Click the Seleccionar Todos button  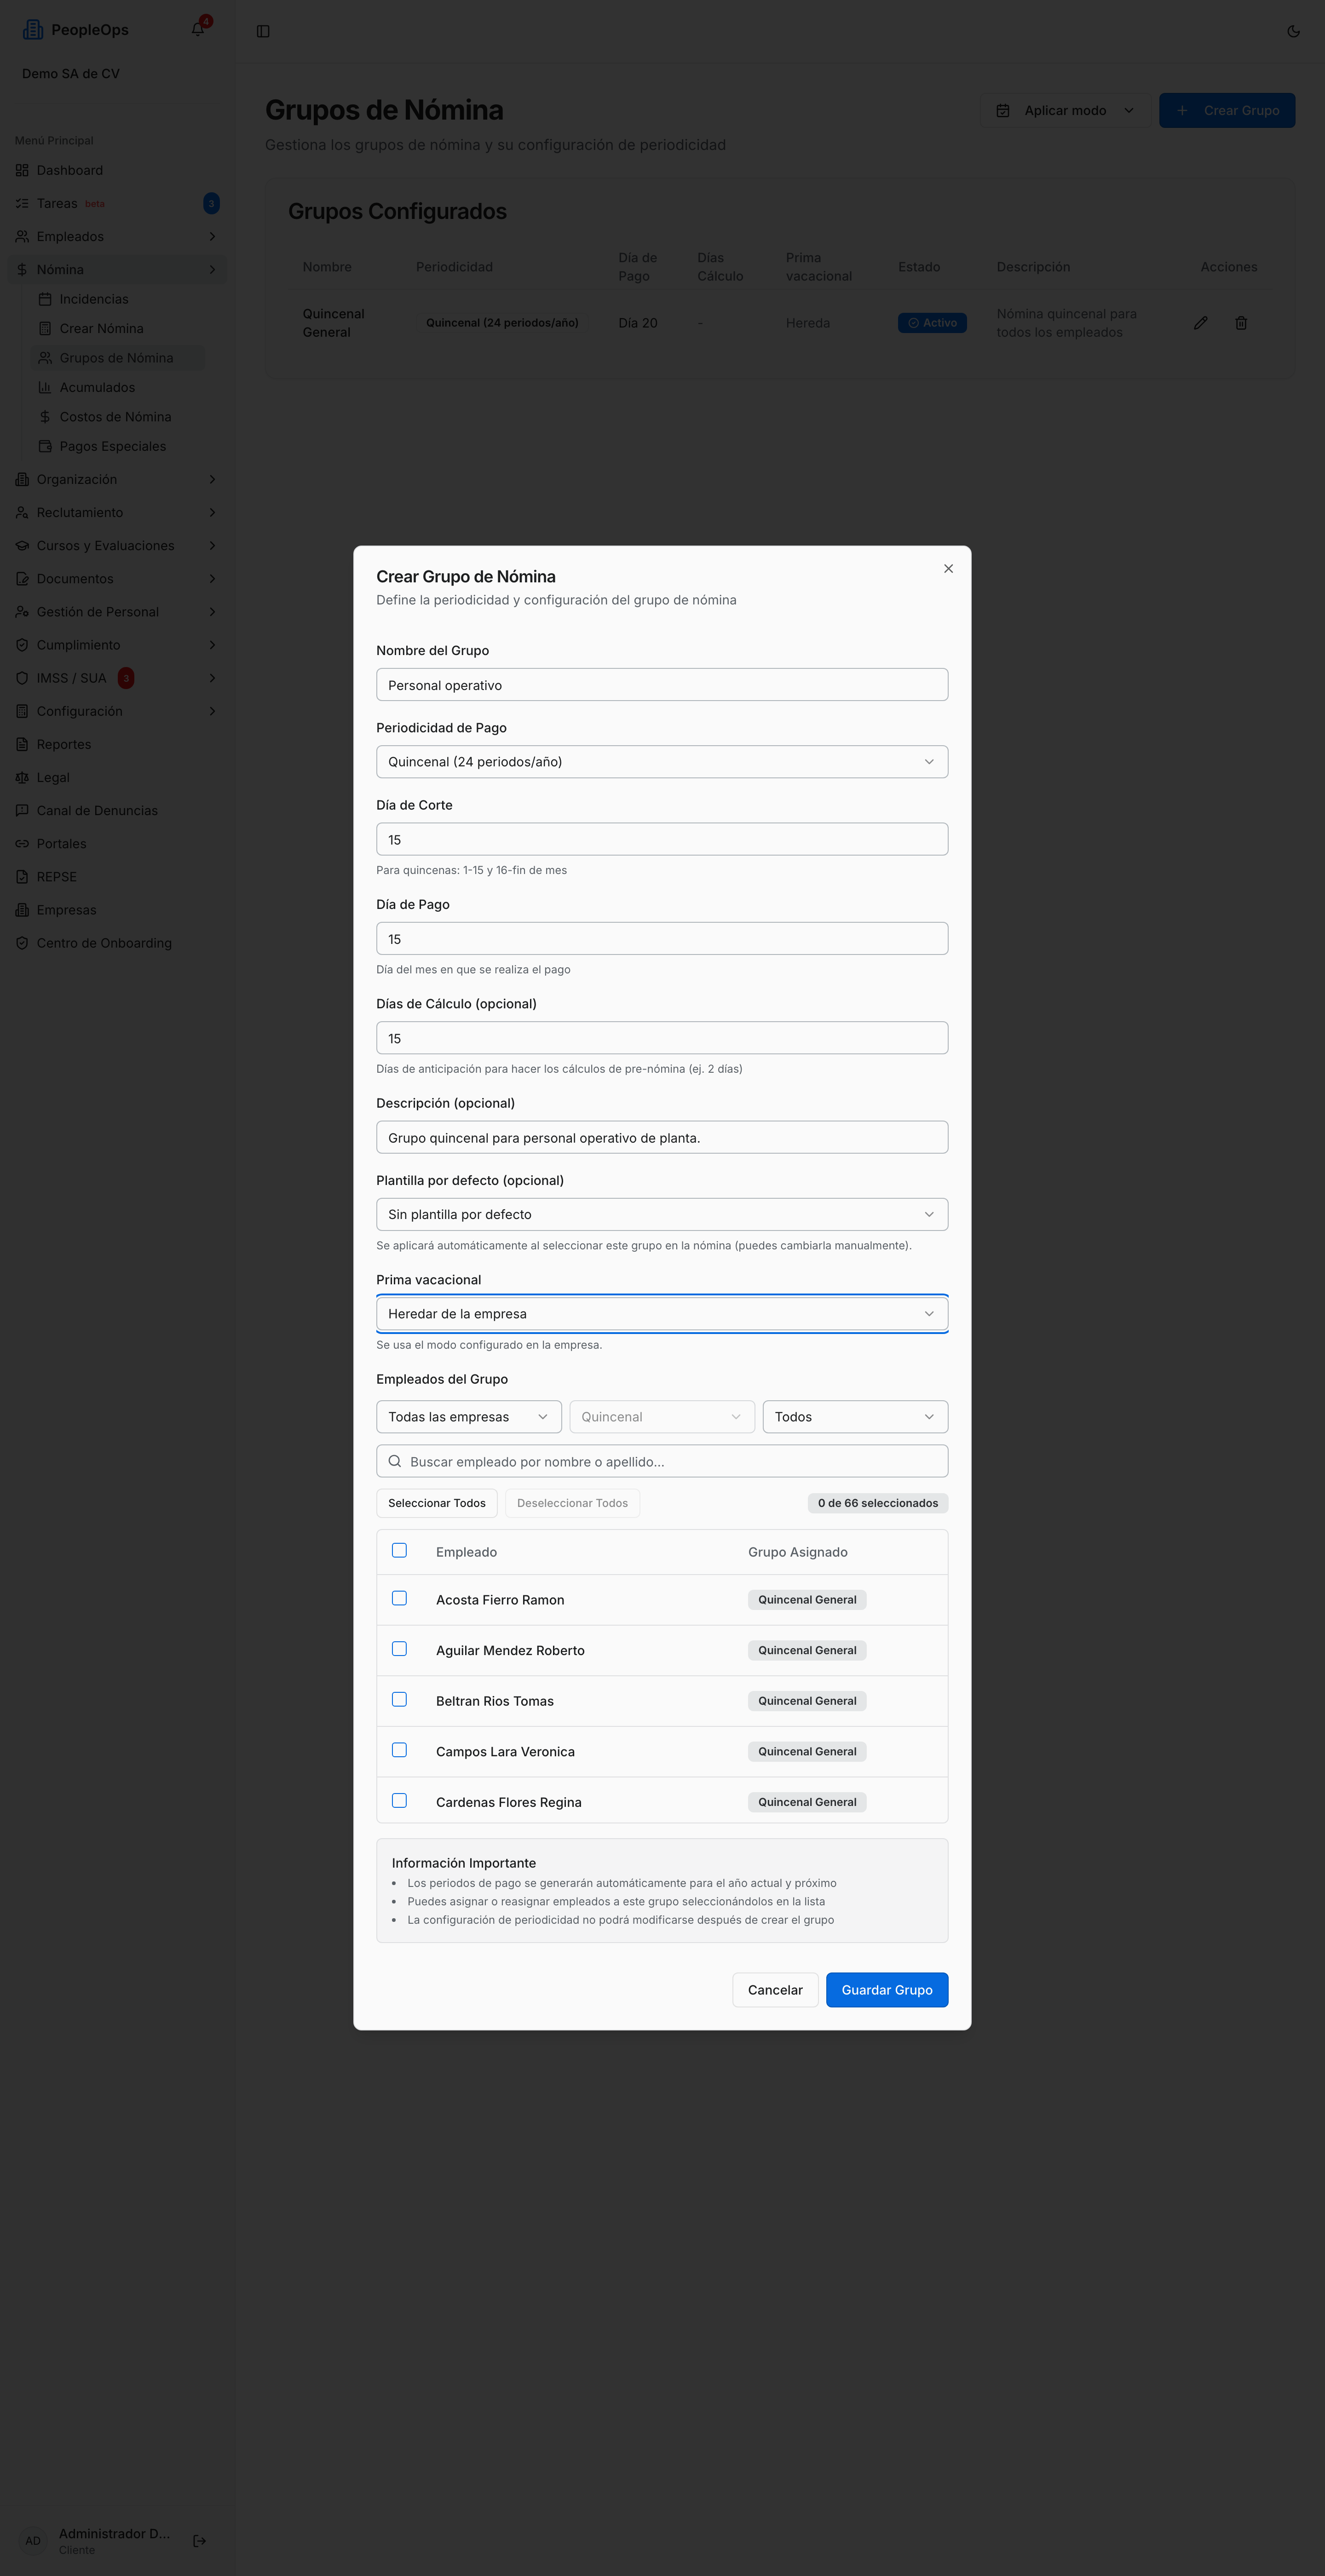pyautogui.click(x=437, y=1503)
